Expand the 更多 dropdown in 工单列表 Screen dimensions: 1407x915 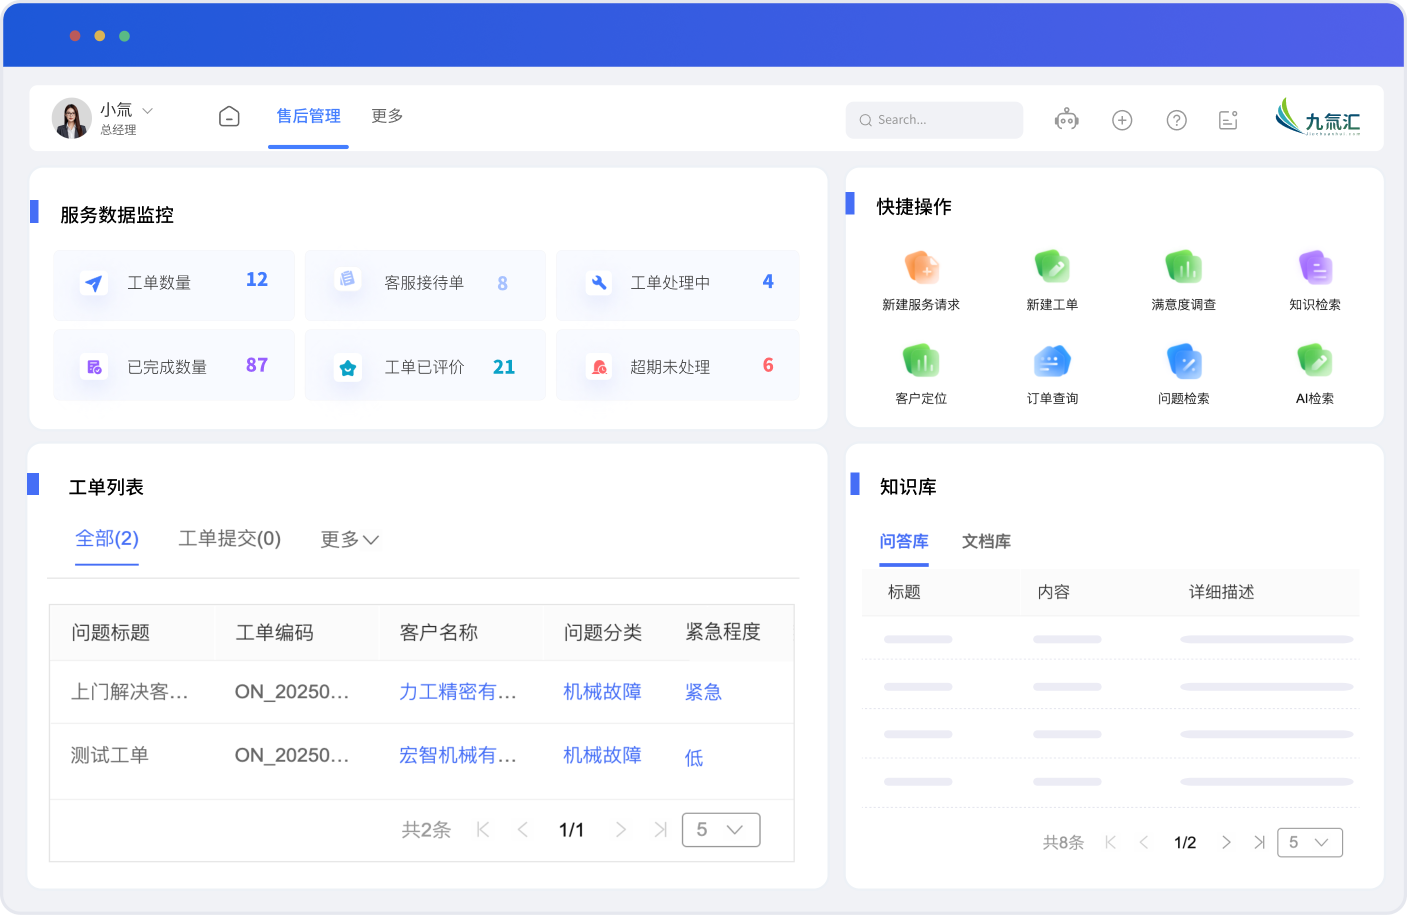coord(349,540)
